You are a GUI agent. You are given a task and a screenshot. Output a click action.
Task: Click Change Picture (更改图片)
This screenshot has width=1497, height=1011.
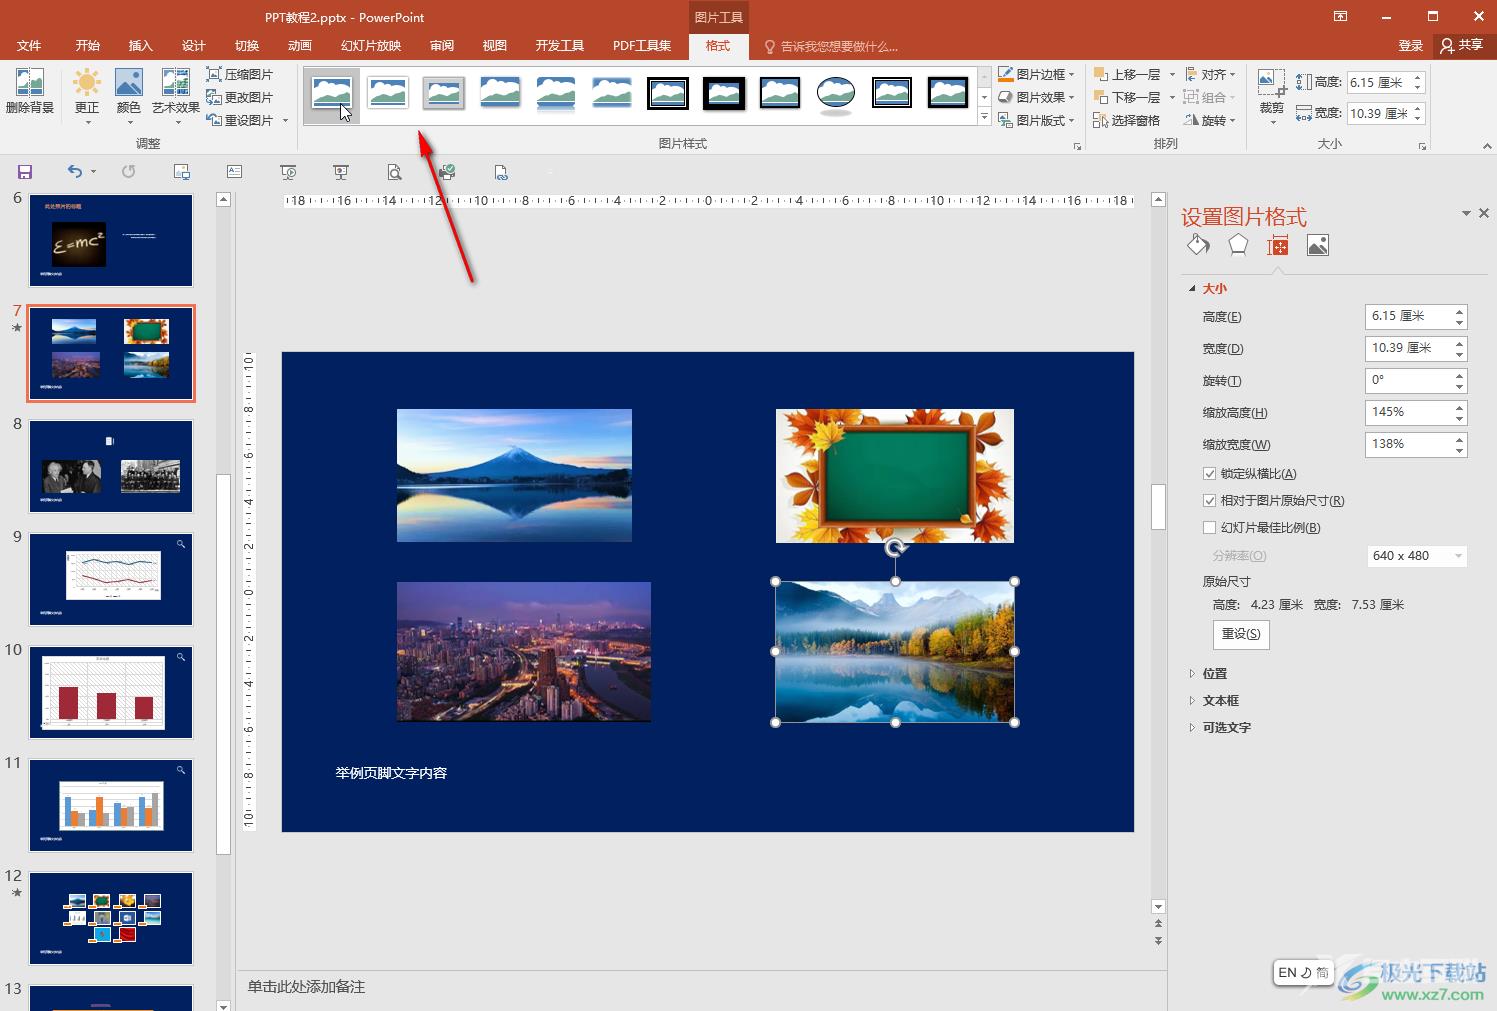pos(239,97)
